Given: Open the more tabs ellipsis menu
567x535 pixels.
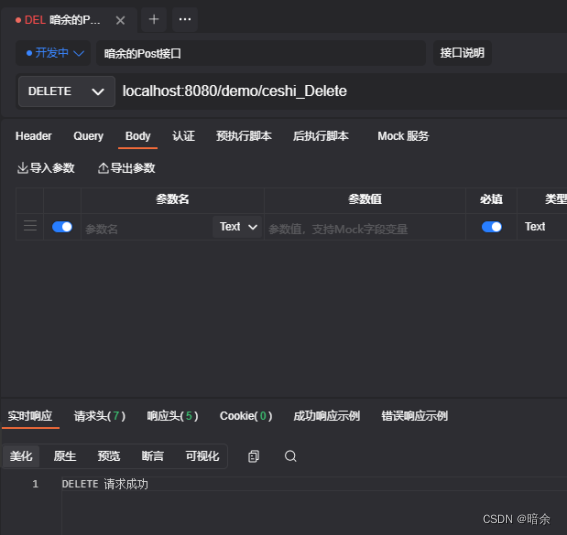Looking at the screenshot, I should (x=185, y=20).
